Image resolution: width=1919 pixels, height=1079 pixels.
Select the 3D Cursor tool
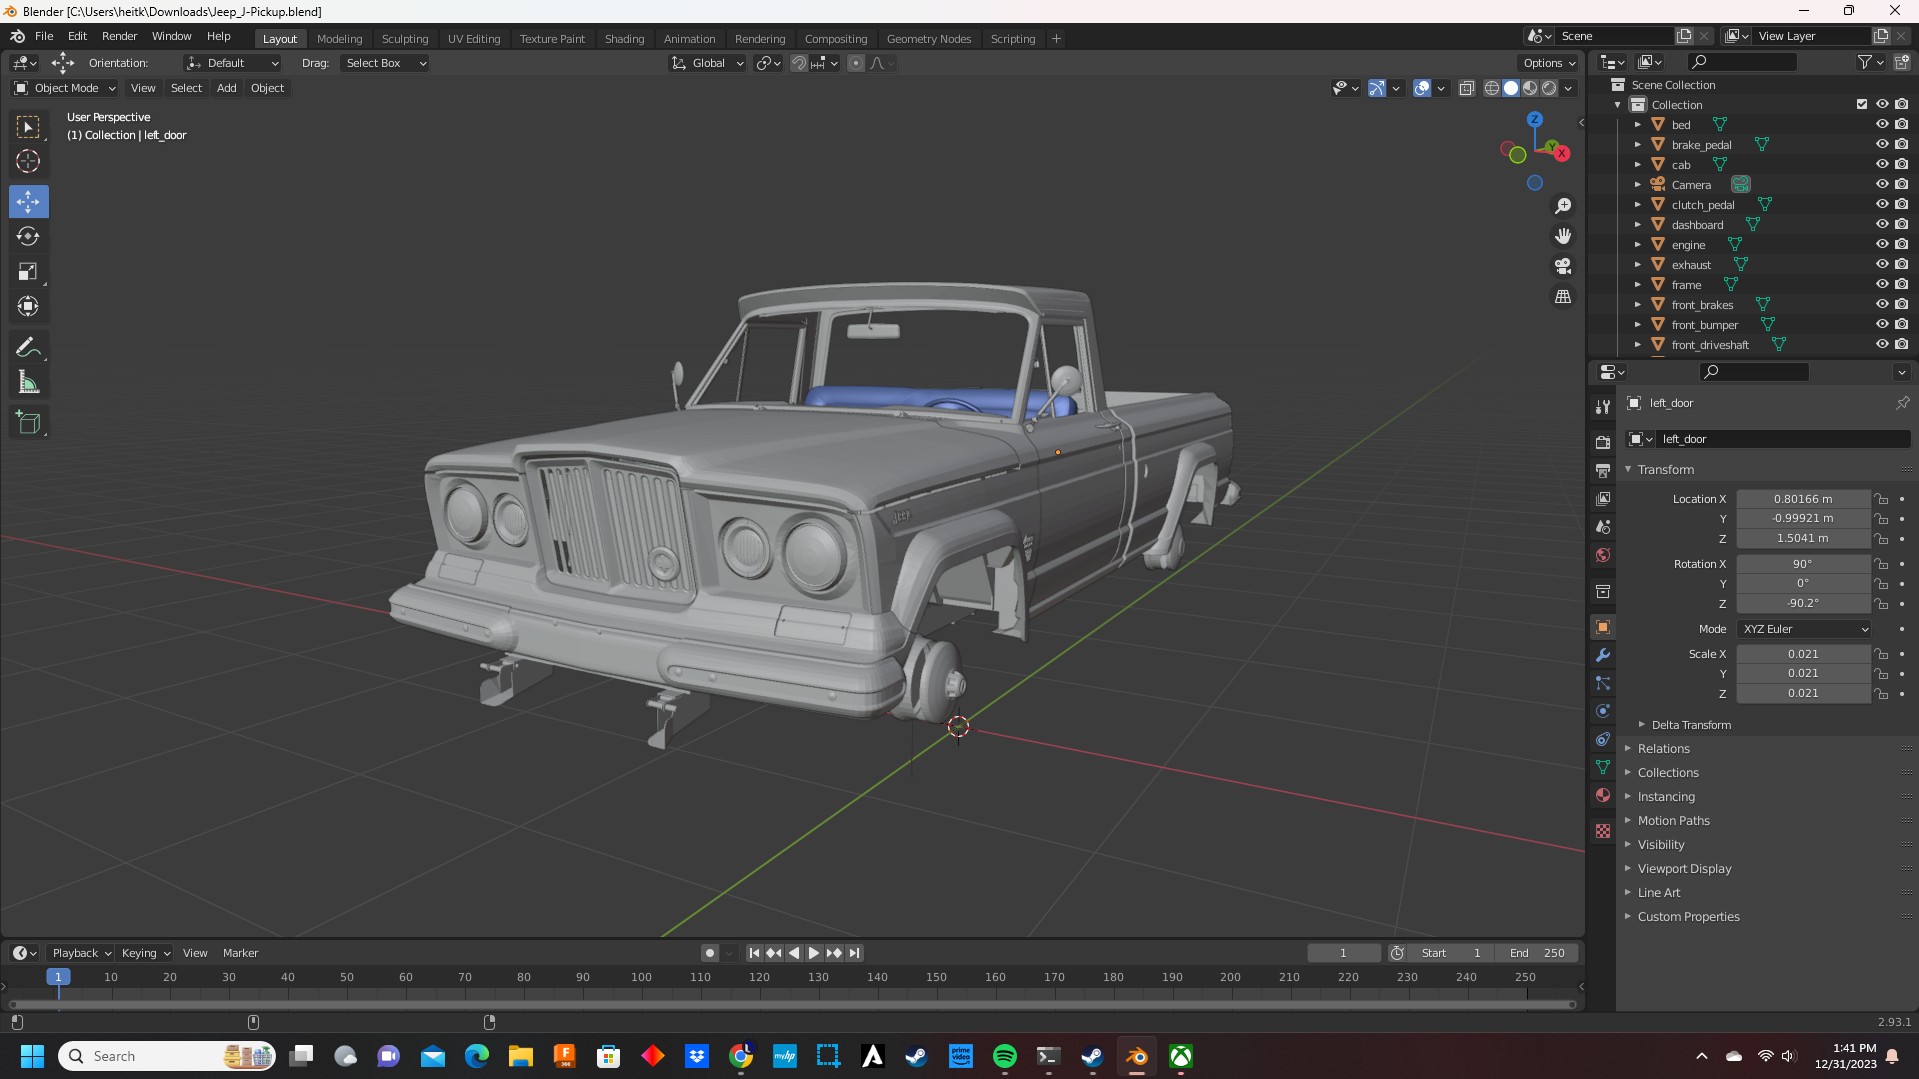28,162
